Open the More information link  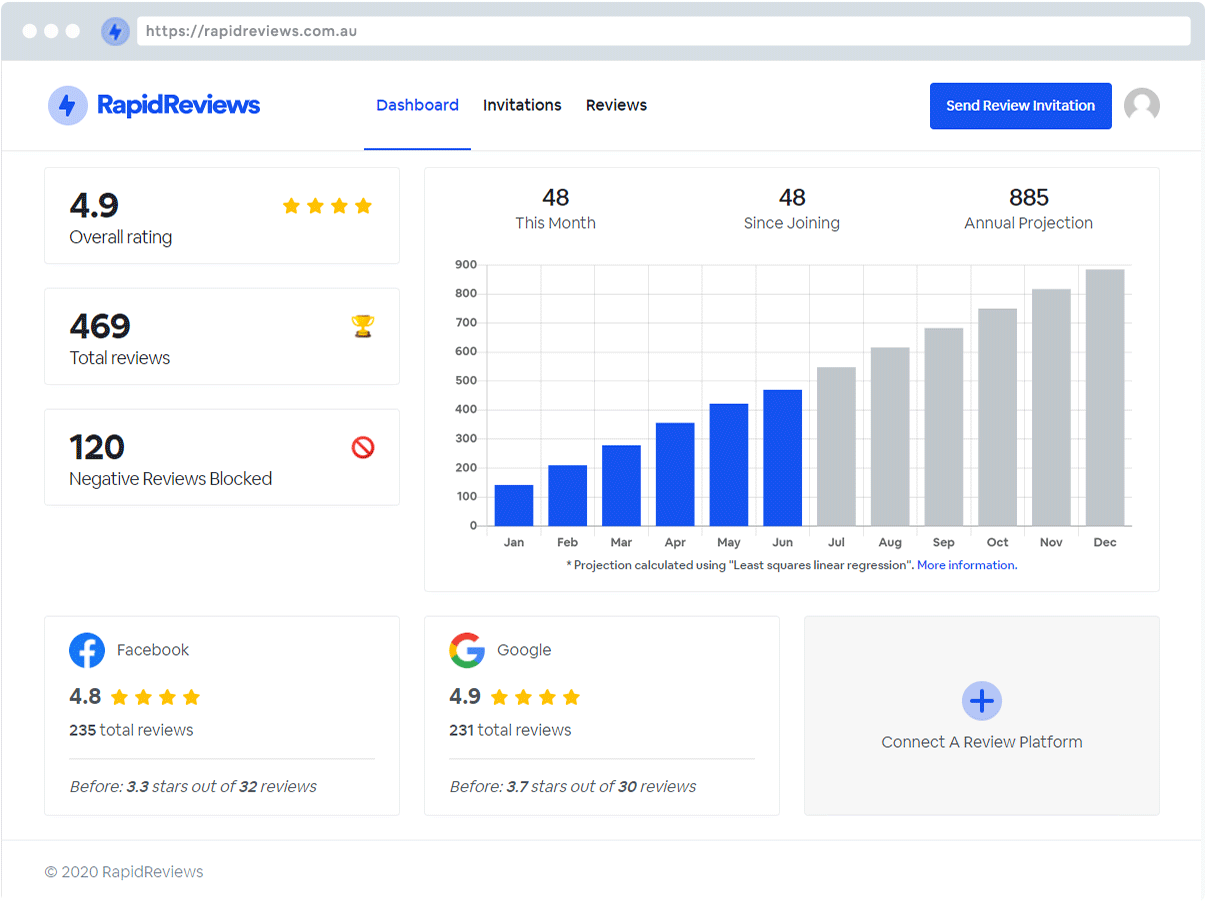(x=965, y=564)
